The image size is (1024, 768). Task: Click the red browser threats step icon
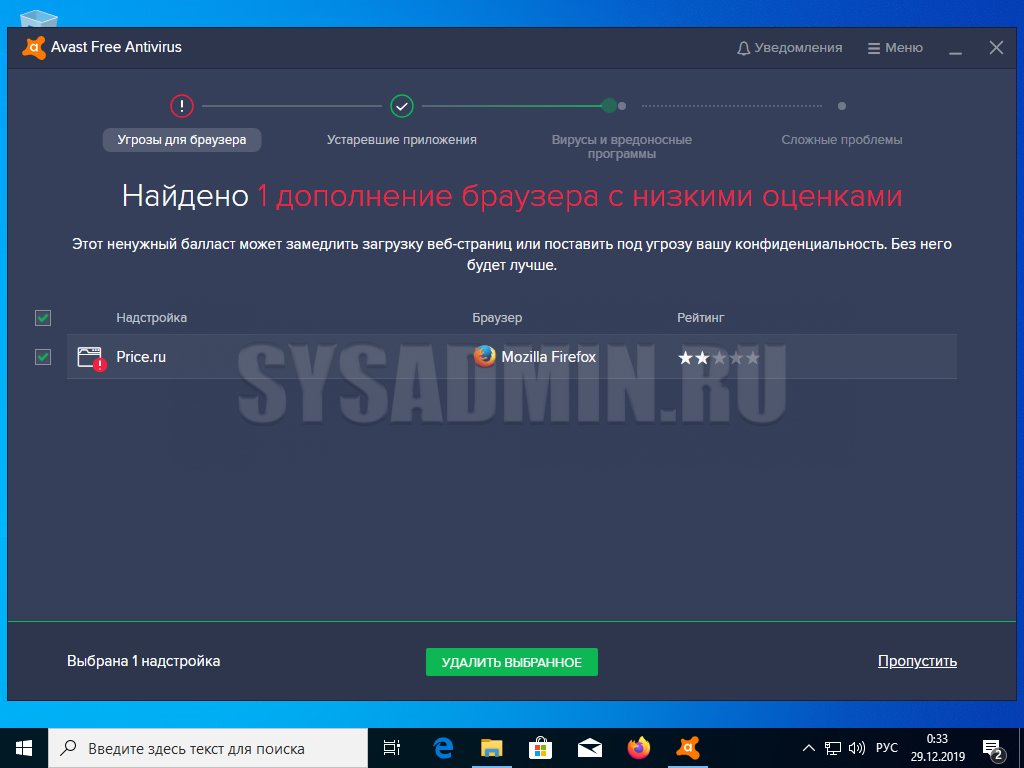click(181, 105)
